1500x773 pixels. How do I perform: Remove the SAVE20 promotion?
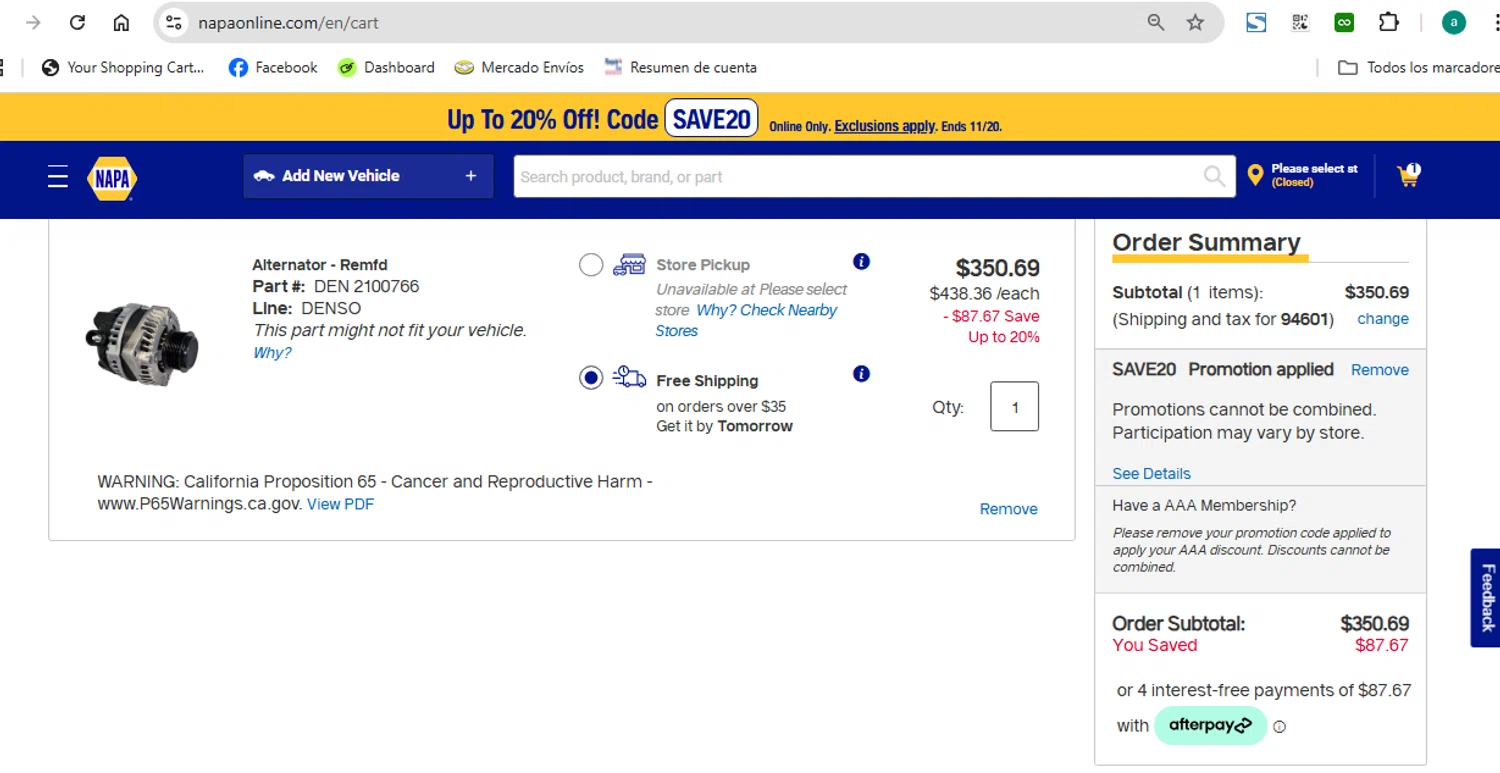1379,370
